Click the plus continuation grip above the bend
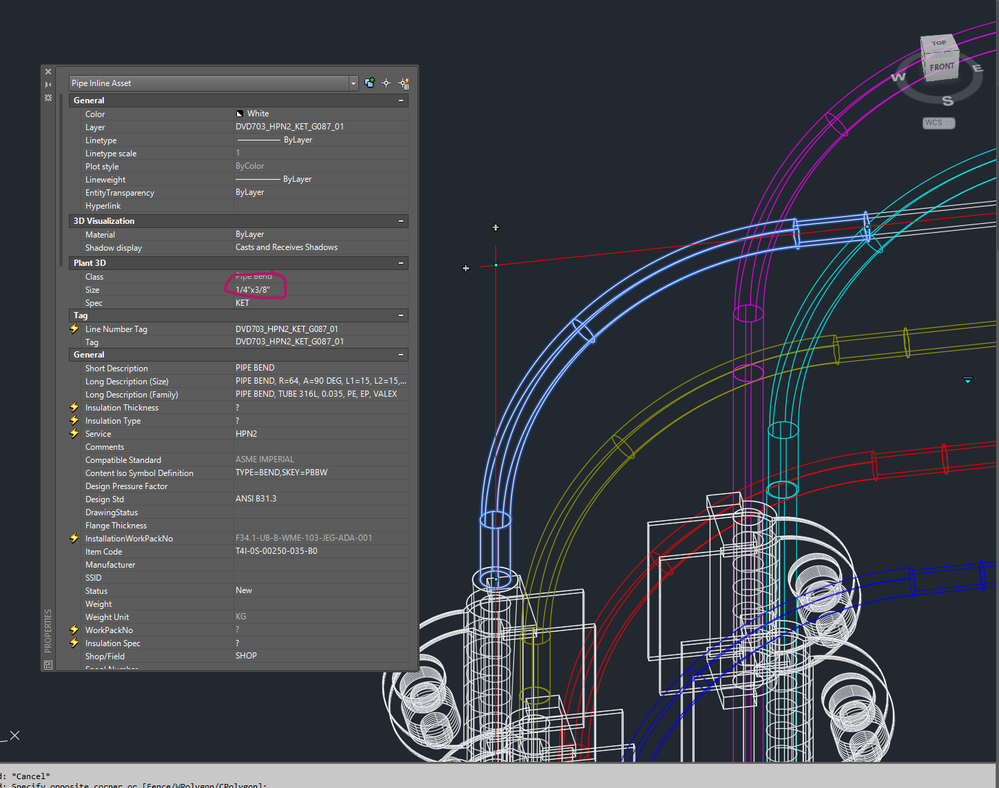 pyautogui.click(x=496, y=227)
